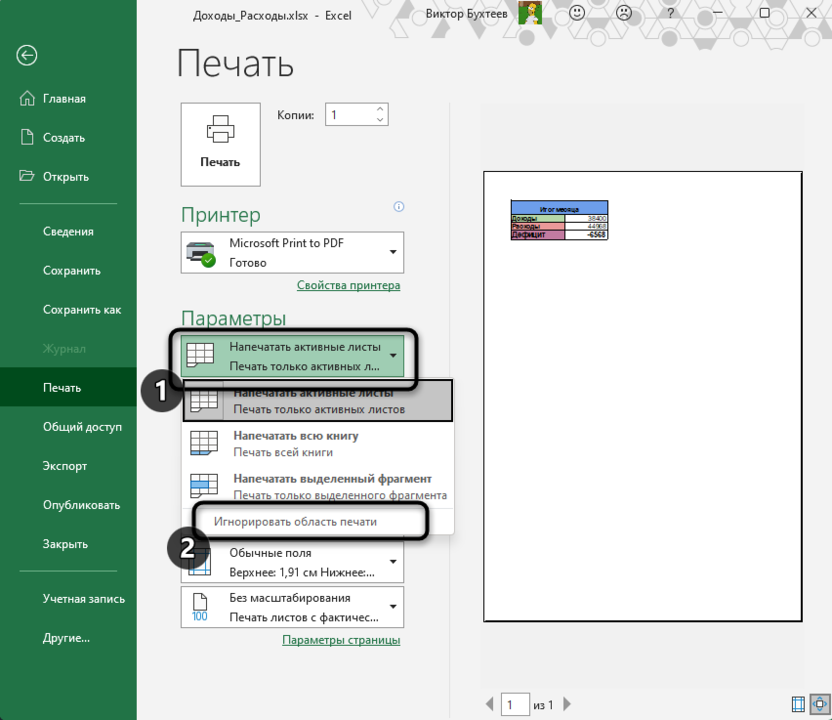The image size is (832, 720).
Task: Open the Свойства принтера link
Action: (x=348, y=286)
